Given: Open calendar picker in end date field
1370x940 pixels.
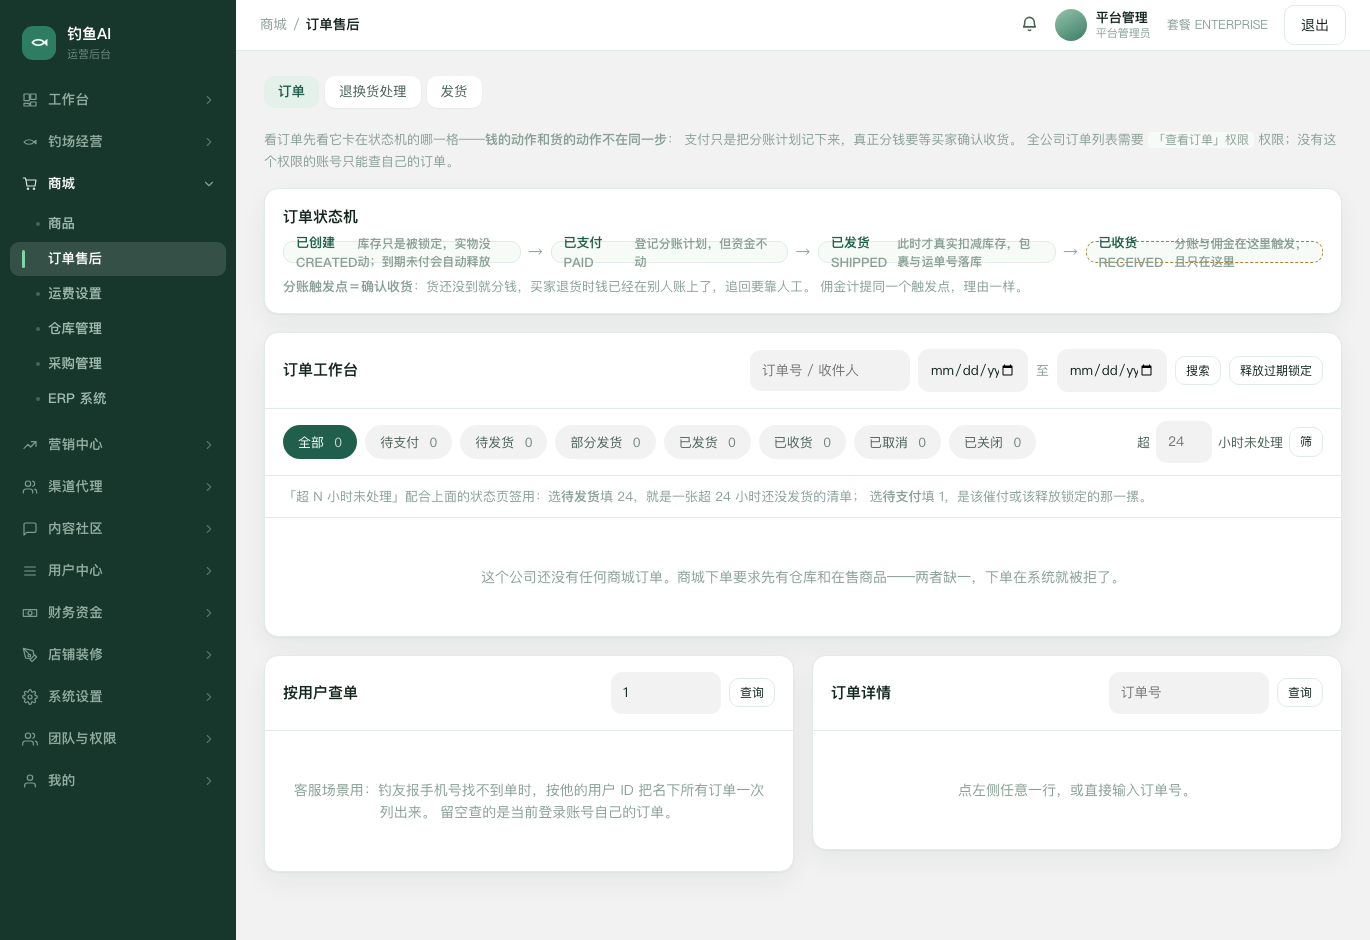Looking at the screenshot, I should [x=1146, y=371].
